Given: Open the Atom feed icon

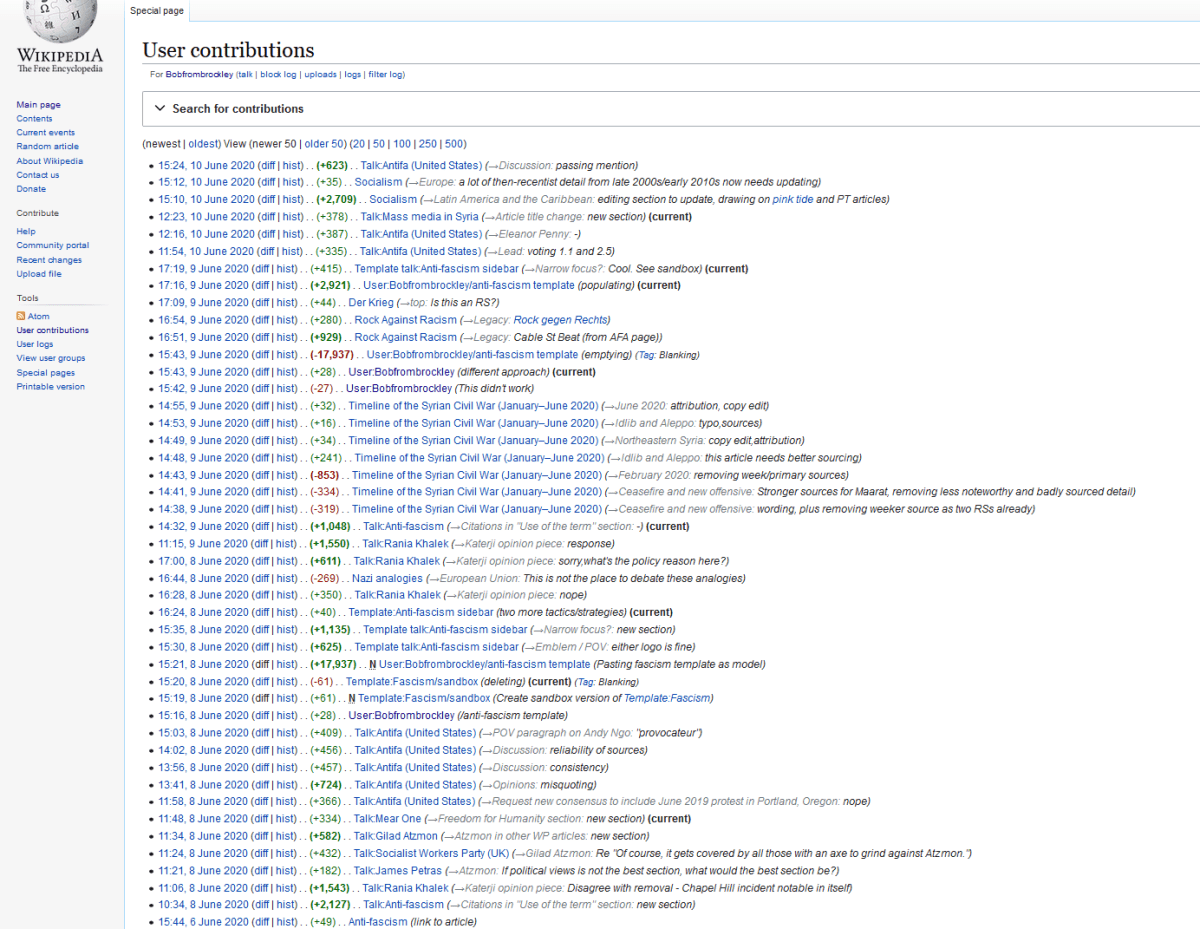Looking at the screenshot, I should (x=21, y=316).
